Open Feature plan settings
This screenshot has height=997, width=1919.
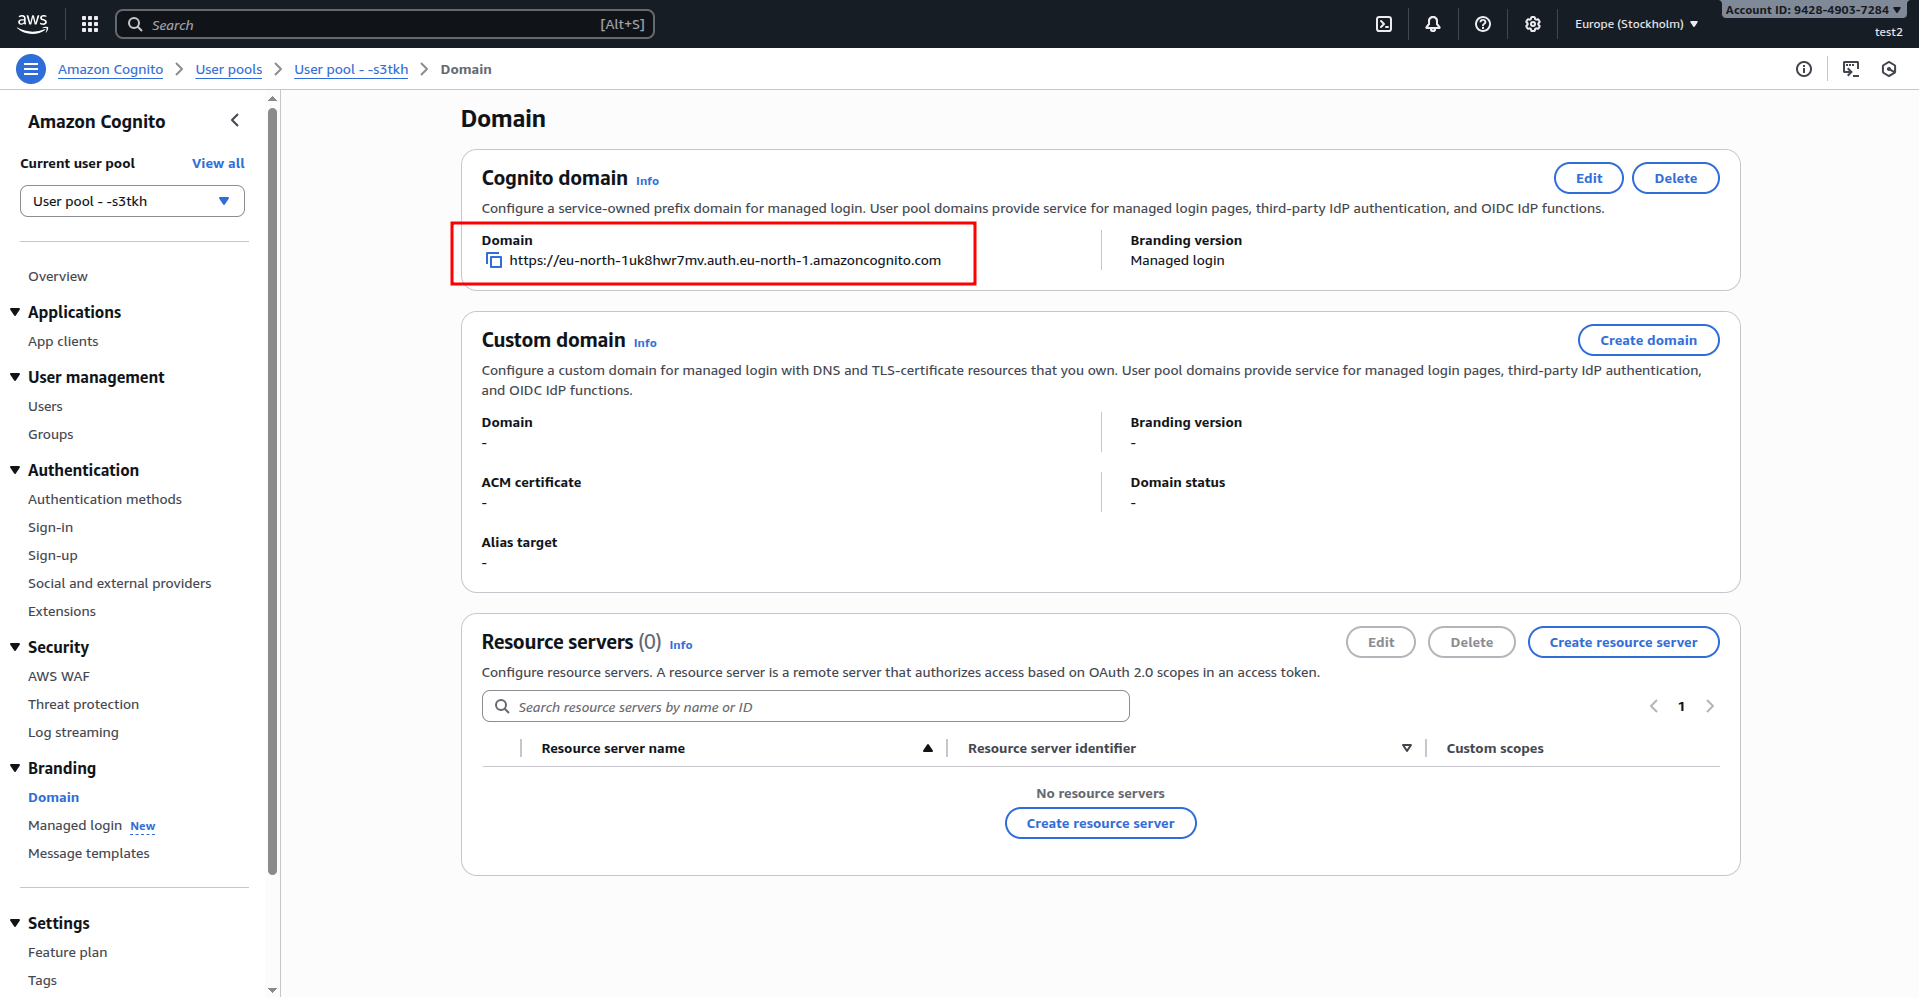68,952
